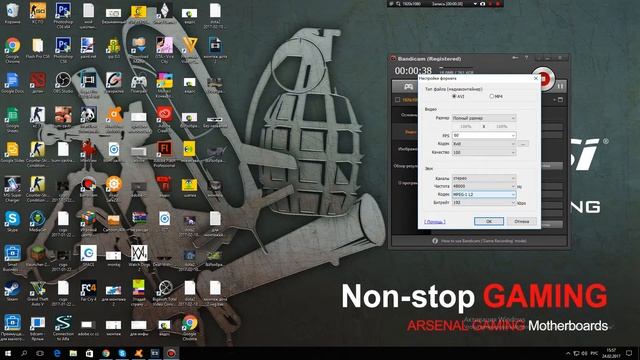Image resolution: width=640 pixels, height=360 pixels.
Task: Click the [Помощь] help link
Action: pyautogui.click(x=435, y=222)
